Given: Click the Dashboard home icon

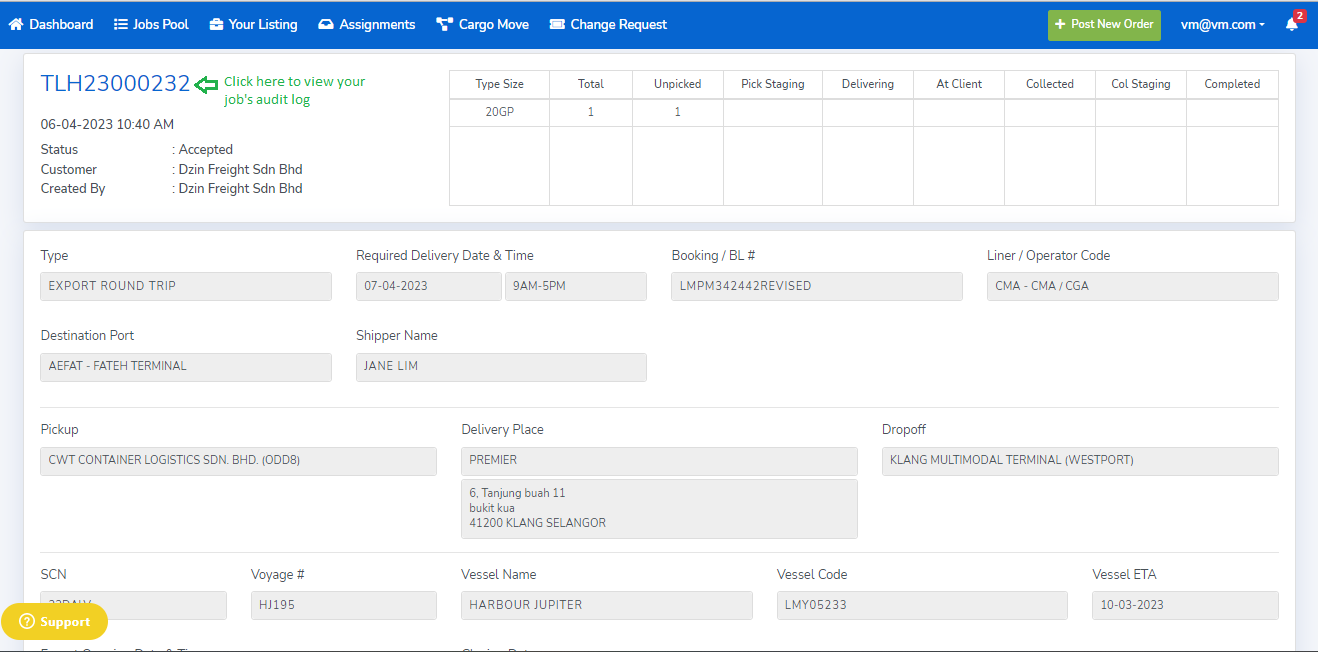Looking at the screenshot, I should (x=16, y=24).
